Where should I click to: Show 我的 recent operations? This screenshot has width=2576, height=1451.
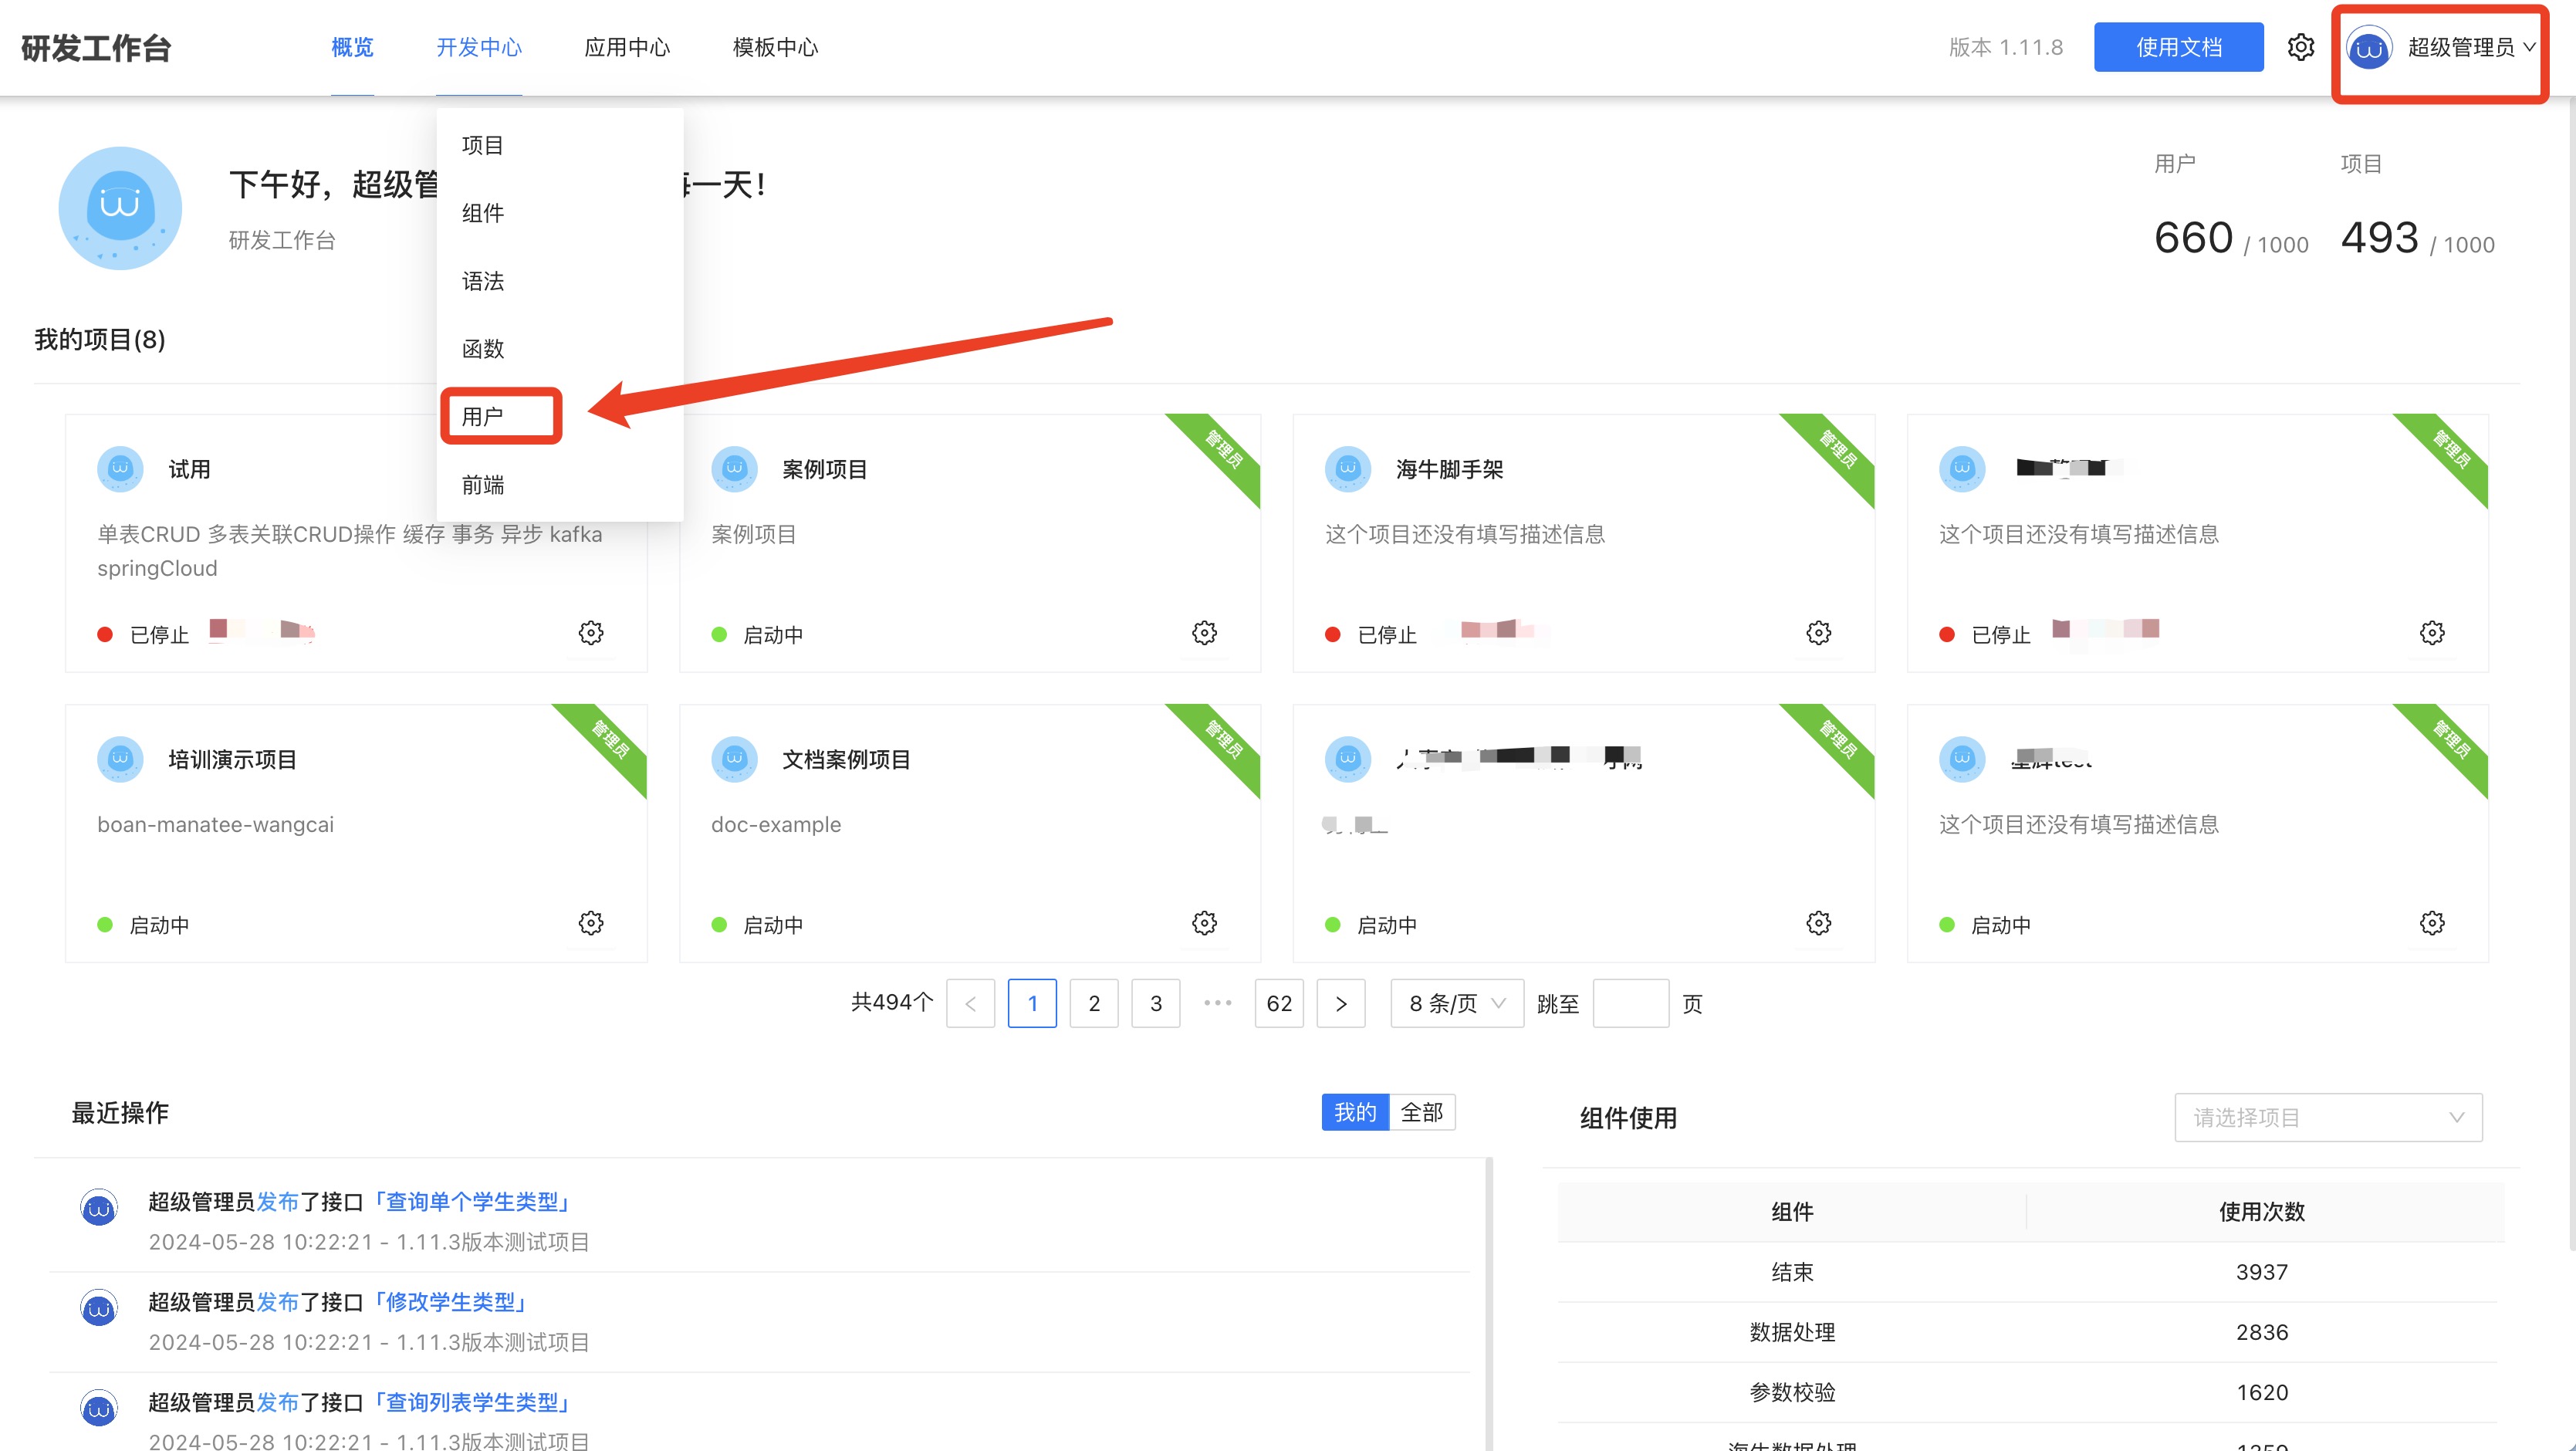pyautogui.click(x=1355, y=1112)
